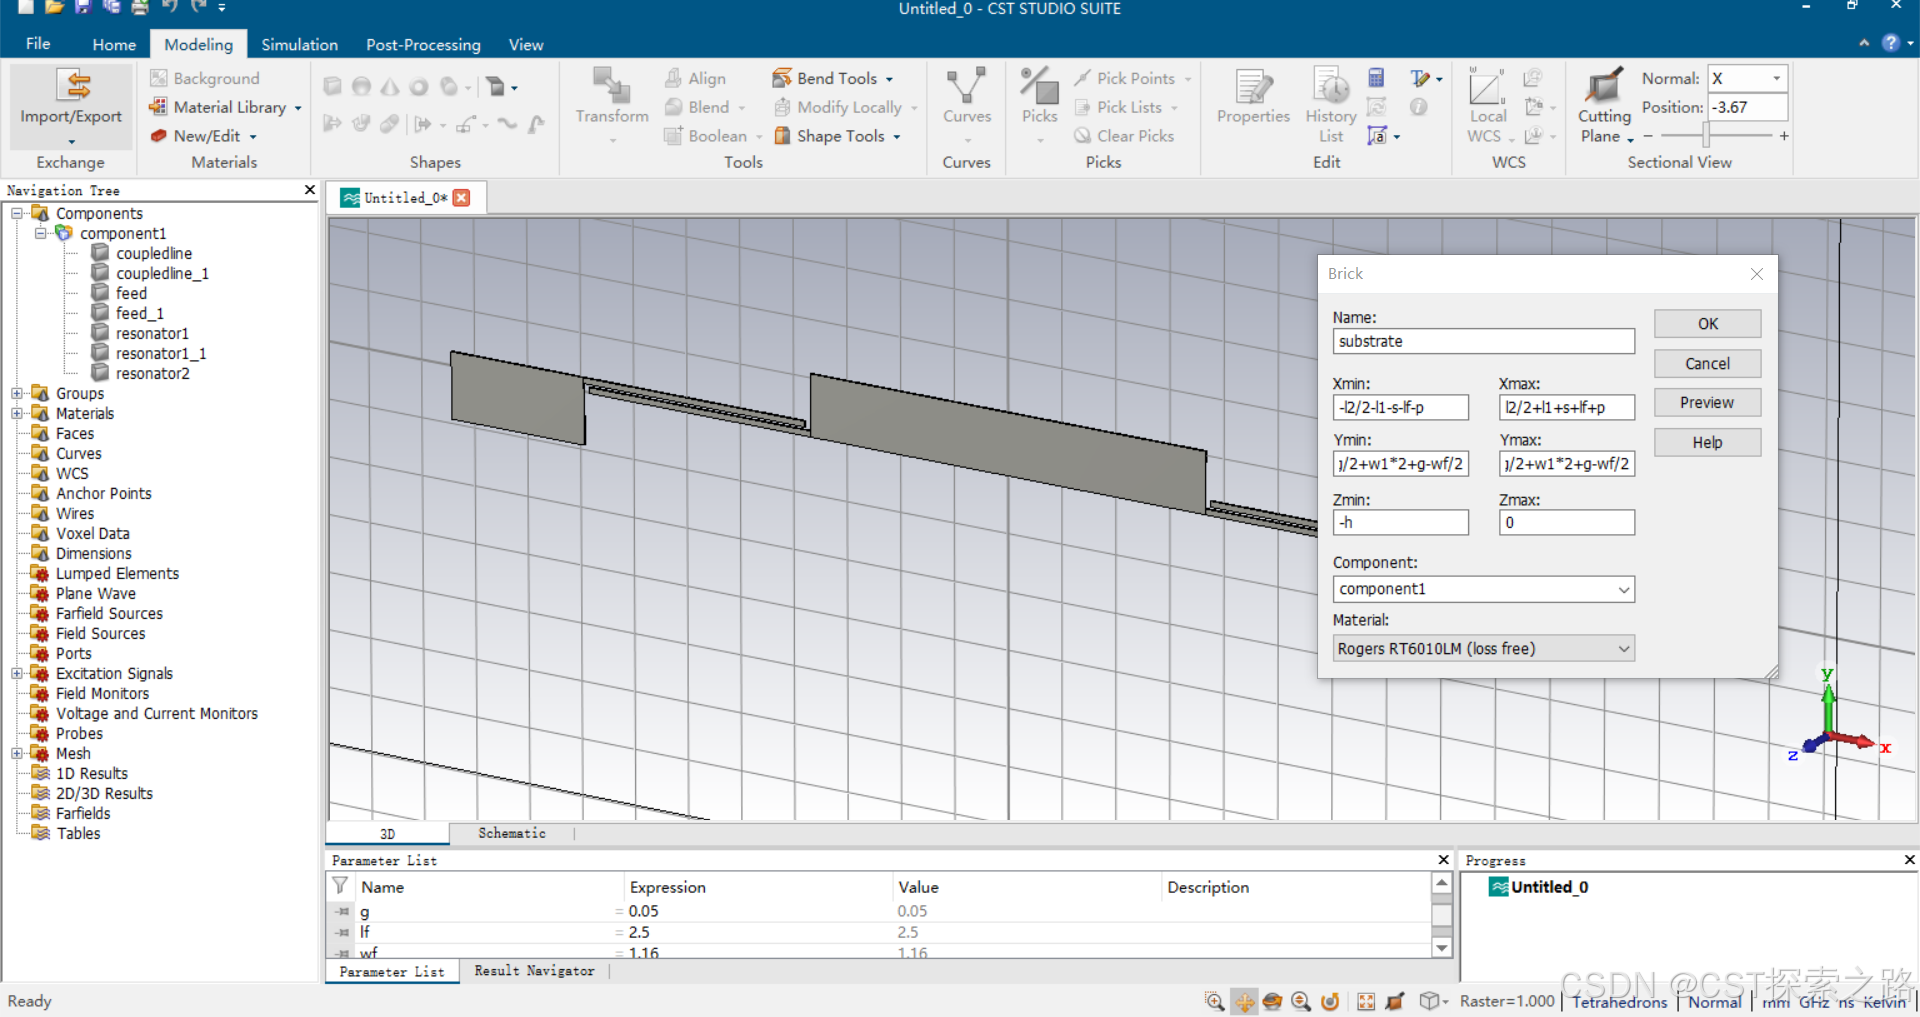The width and height of the screenshot is (1920, 1017).
Task: Click the Blend tool
Action: (x=705, y=107)
